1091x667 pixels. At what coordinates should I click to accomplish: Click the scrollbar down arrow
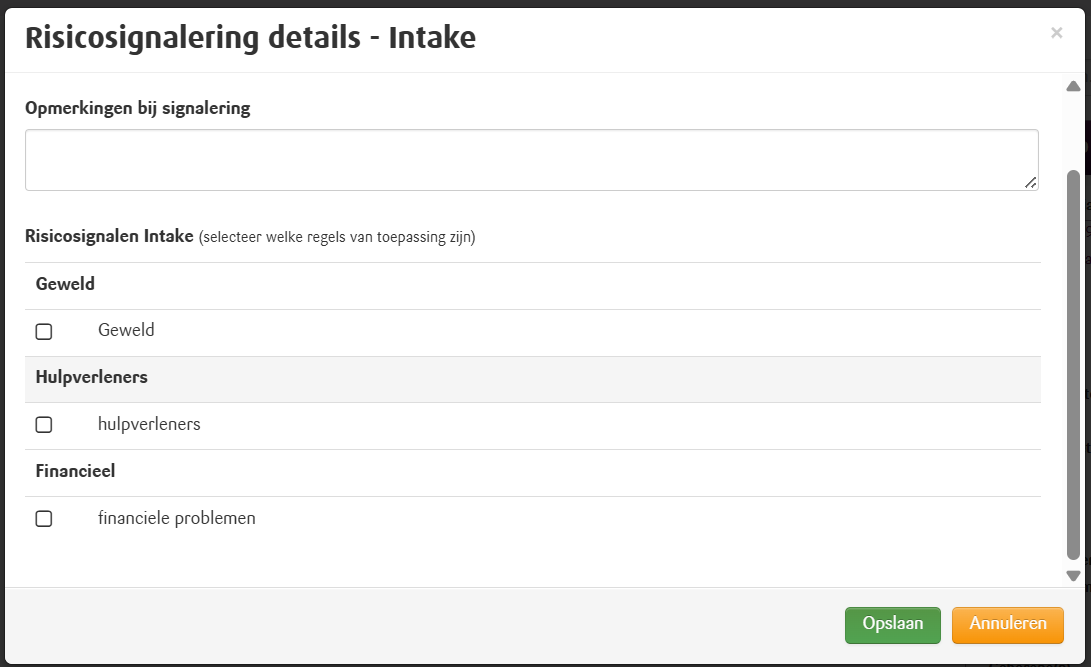coord(1074,575)
